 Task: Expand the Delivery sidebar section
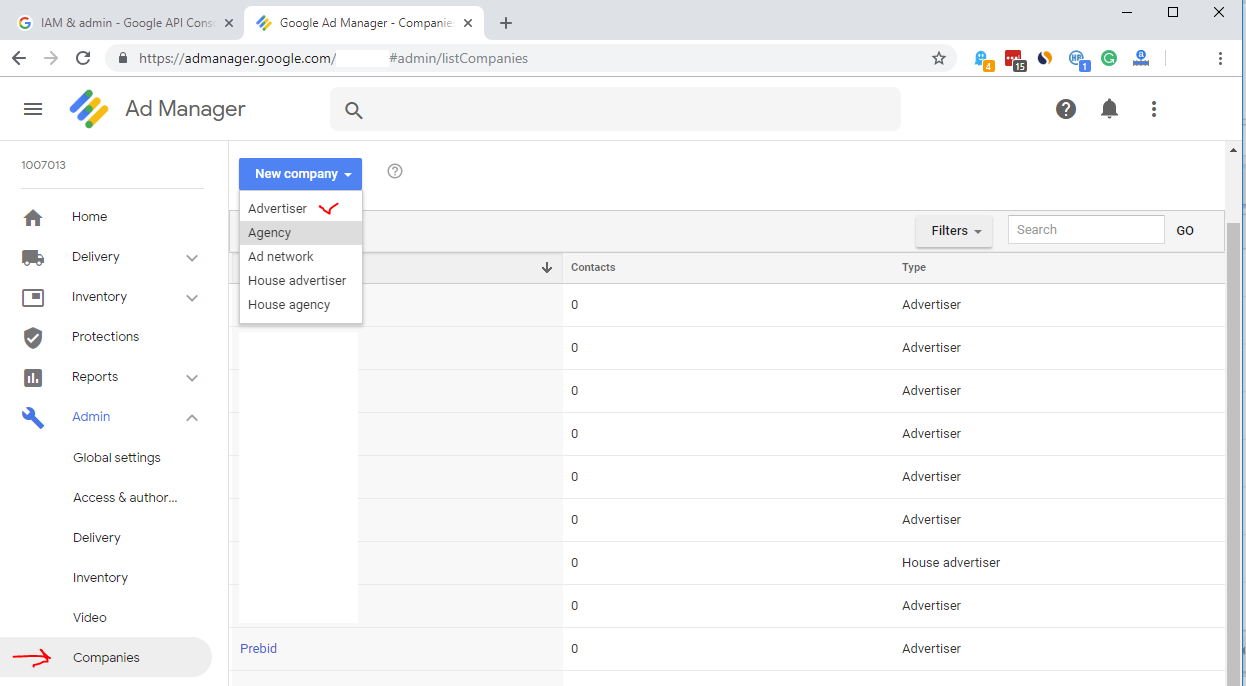click(192, 258)
